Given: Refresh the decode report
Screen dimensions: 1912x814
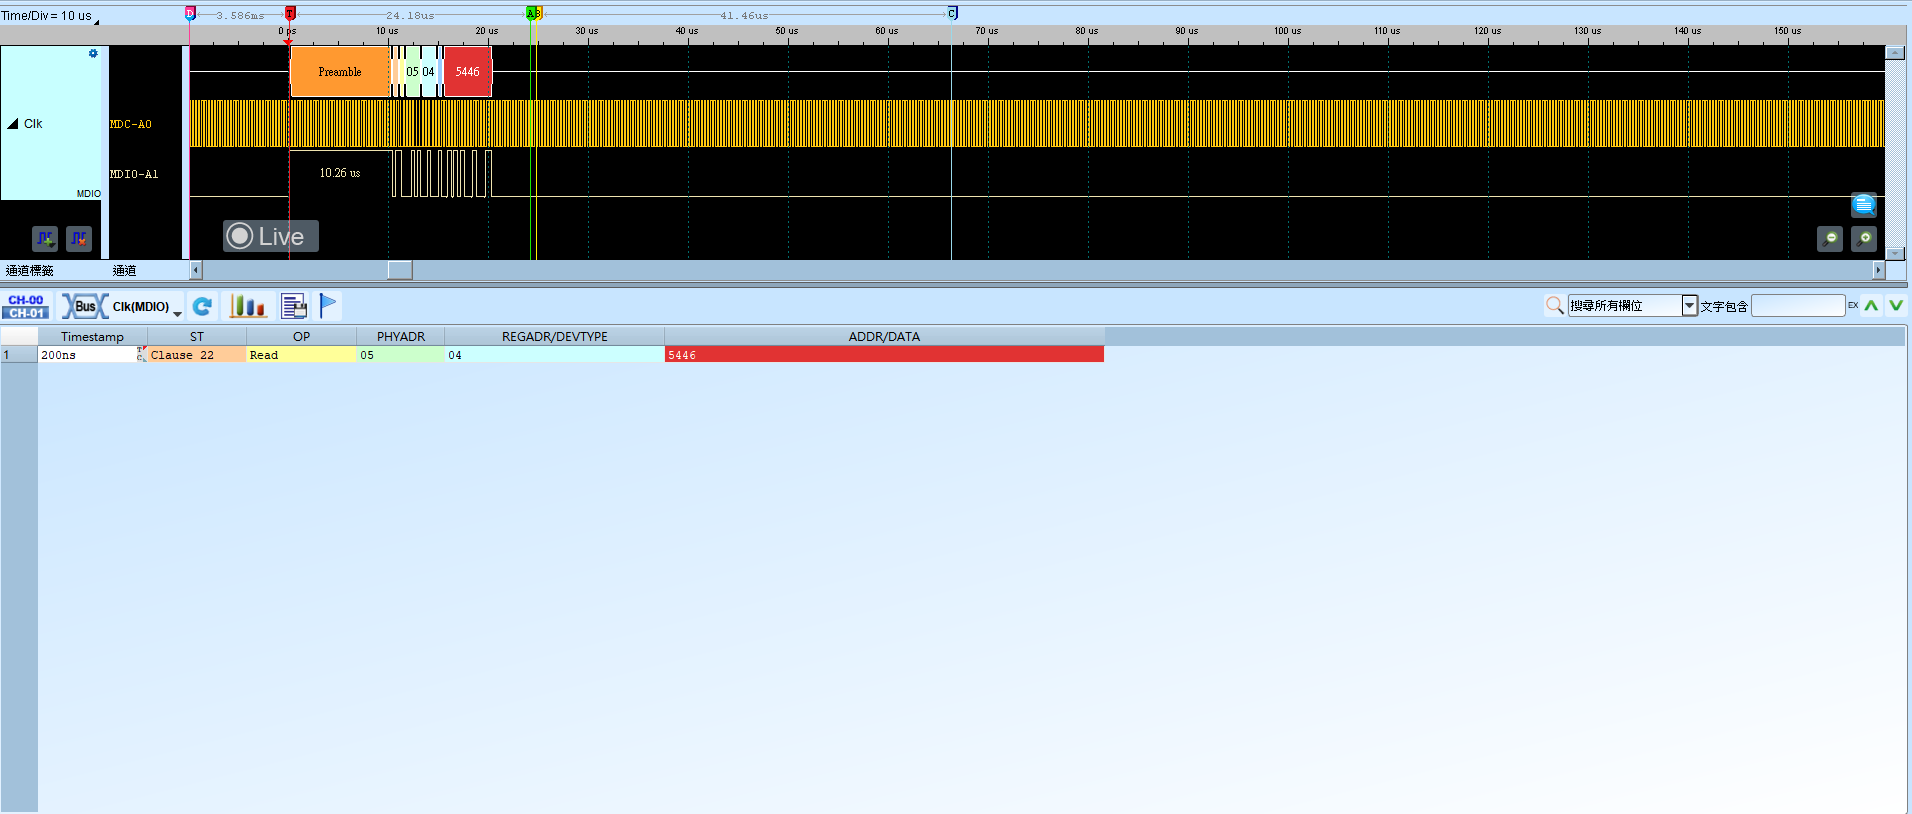Looking at the screenshot, I should [202, 306].
